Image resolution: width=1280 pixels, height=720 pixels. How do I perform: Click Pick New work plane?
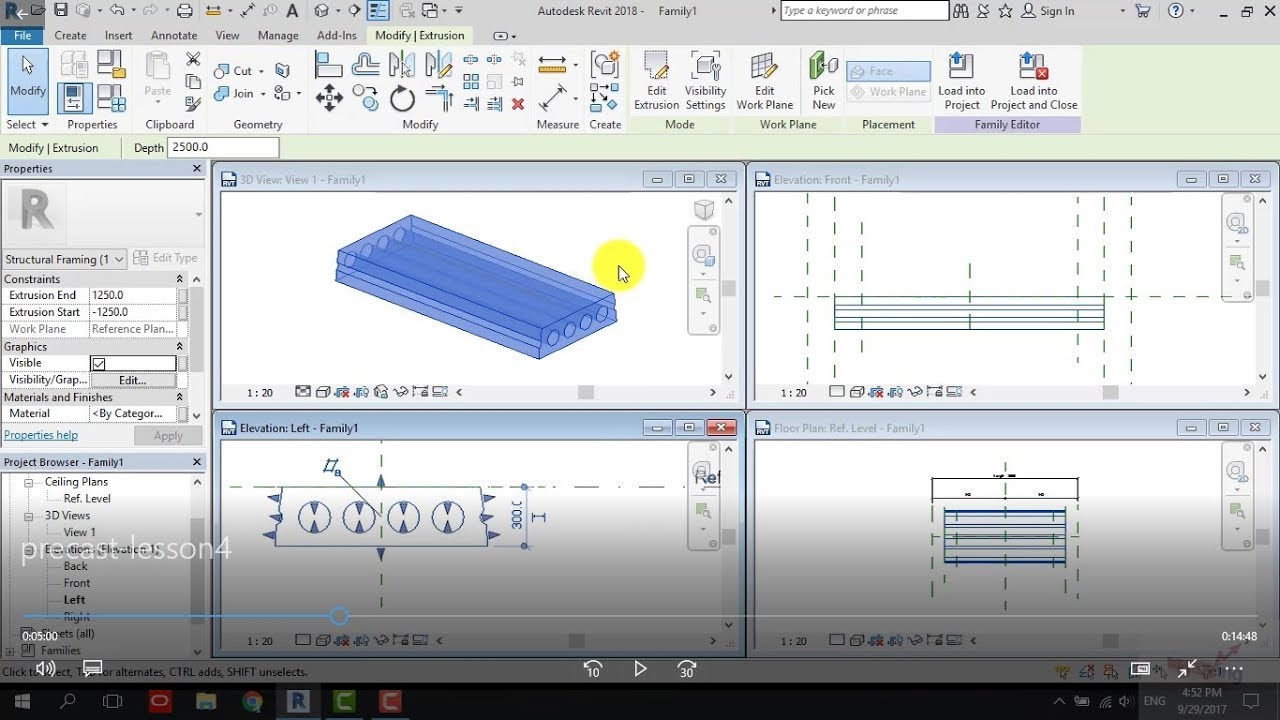[824, 81]
